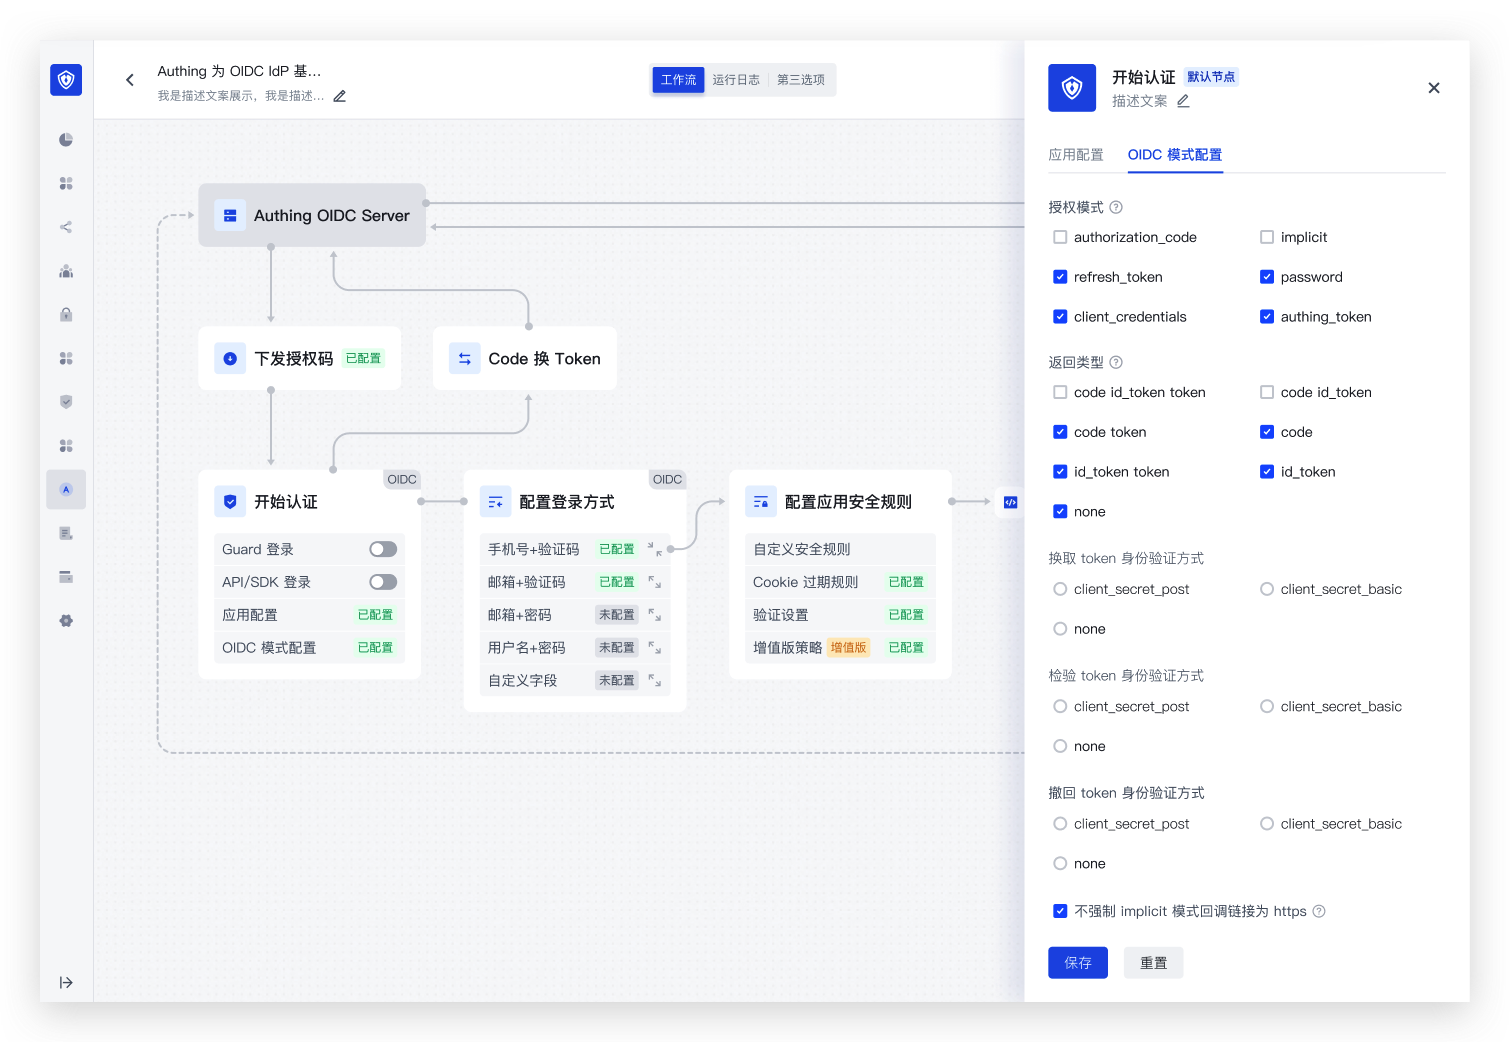Open settings gear in left sidebar
This screenshot has width=1510, height=1042.
(66, 621)
